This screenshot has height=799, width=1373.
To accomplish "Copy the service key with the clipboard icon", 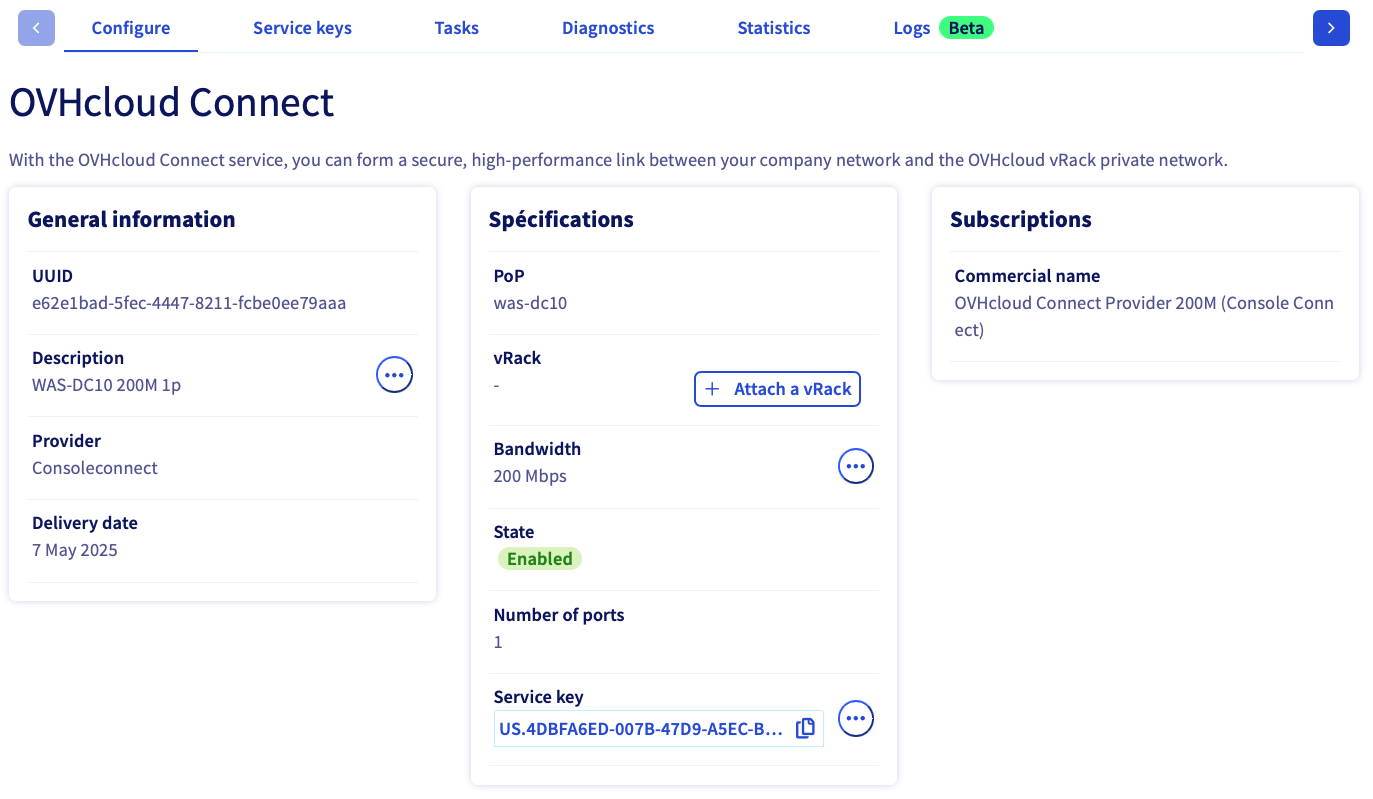I will [805, 728].
